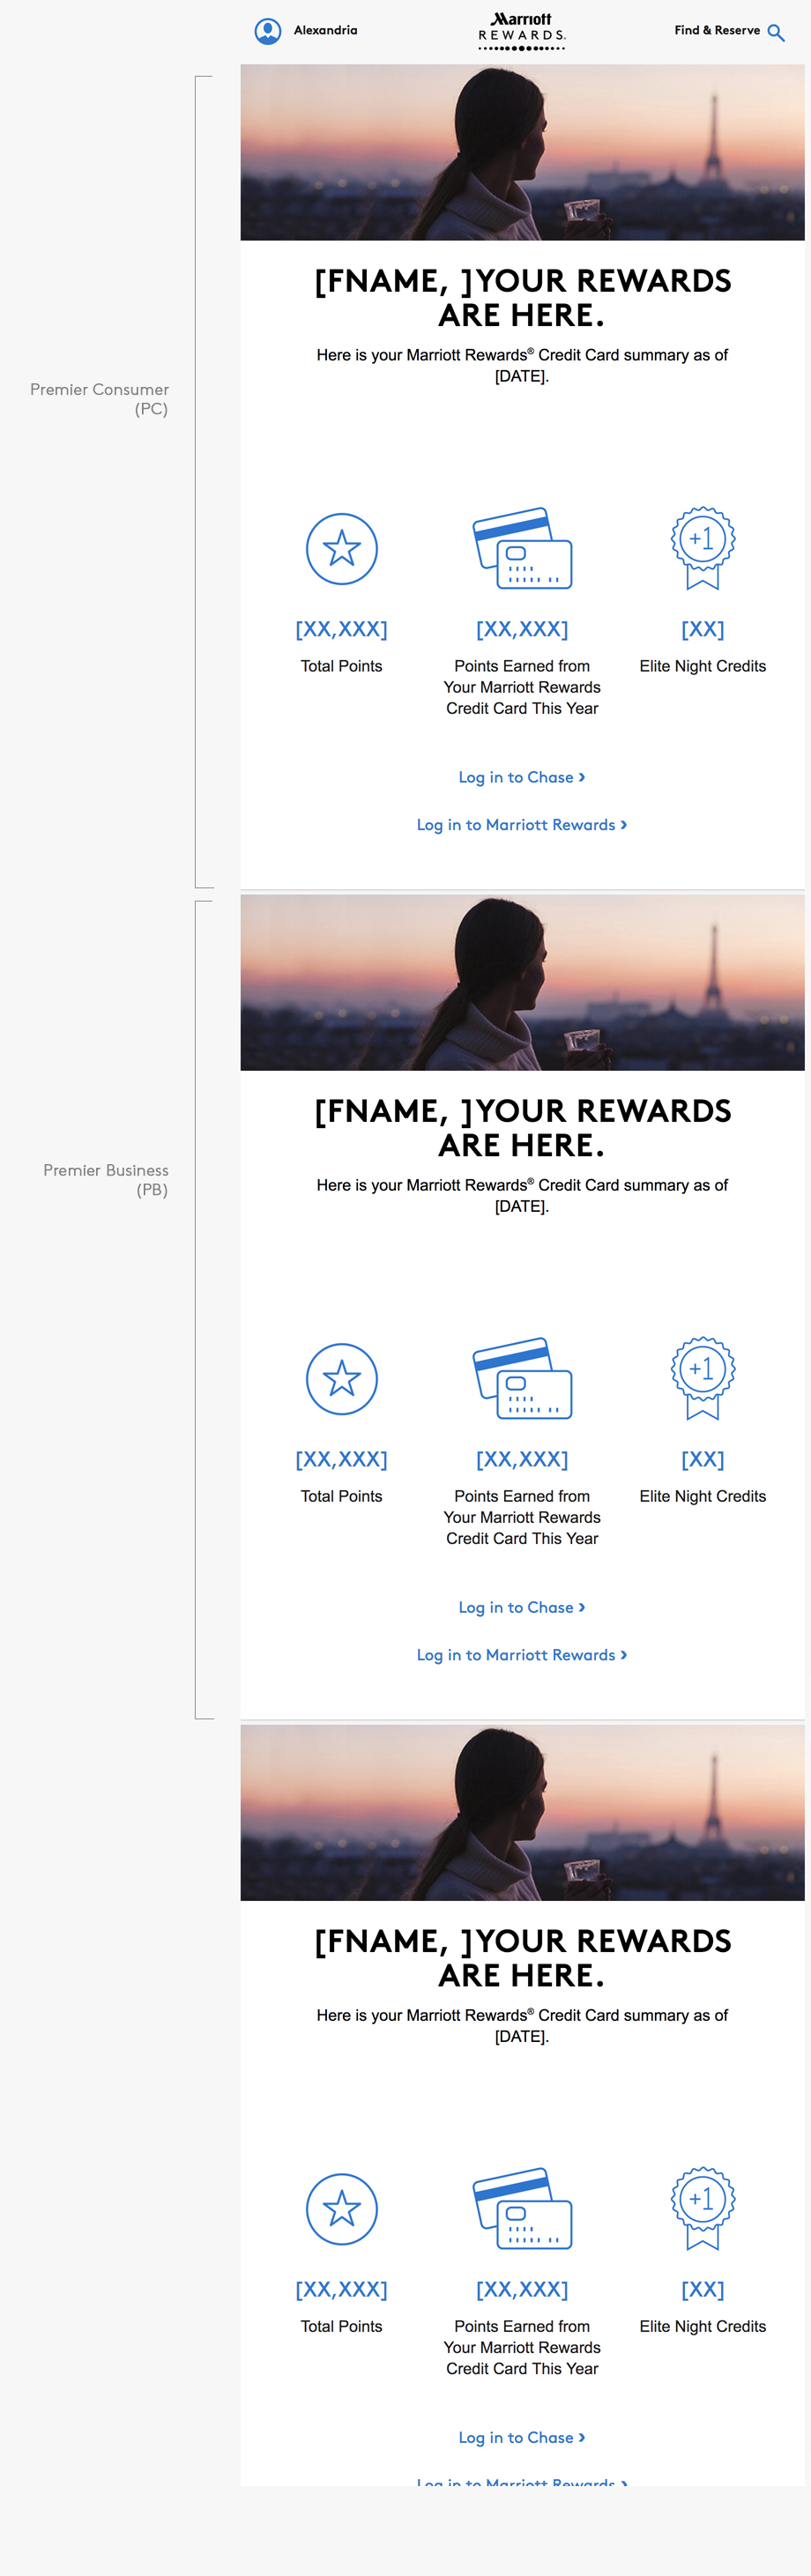
Task: Click the user profile icon beside Alexandria
Action: tap(268, 32)
